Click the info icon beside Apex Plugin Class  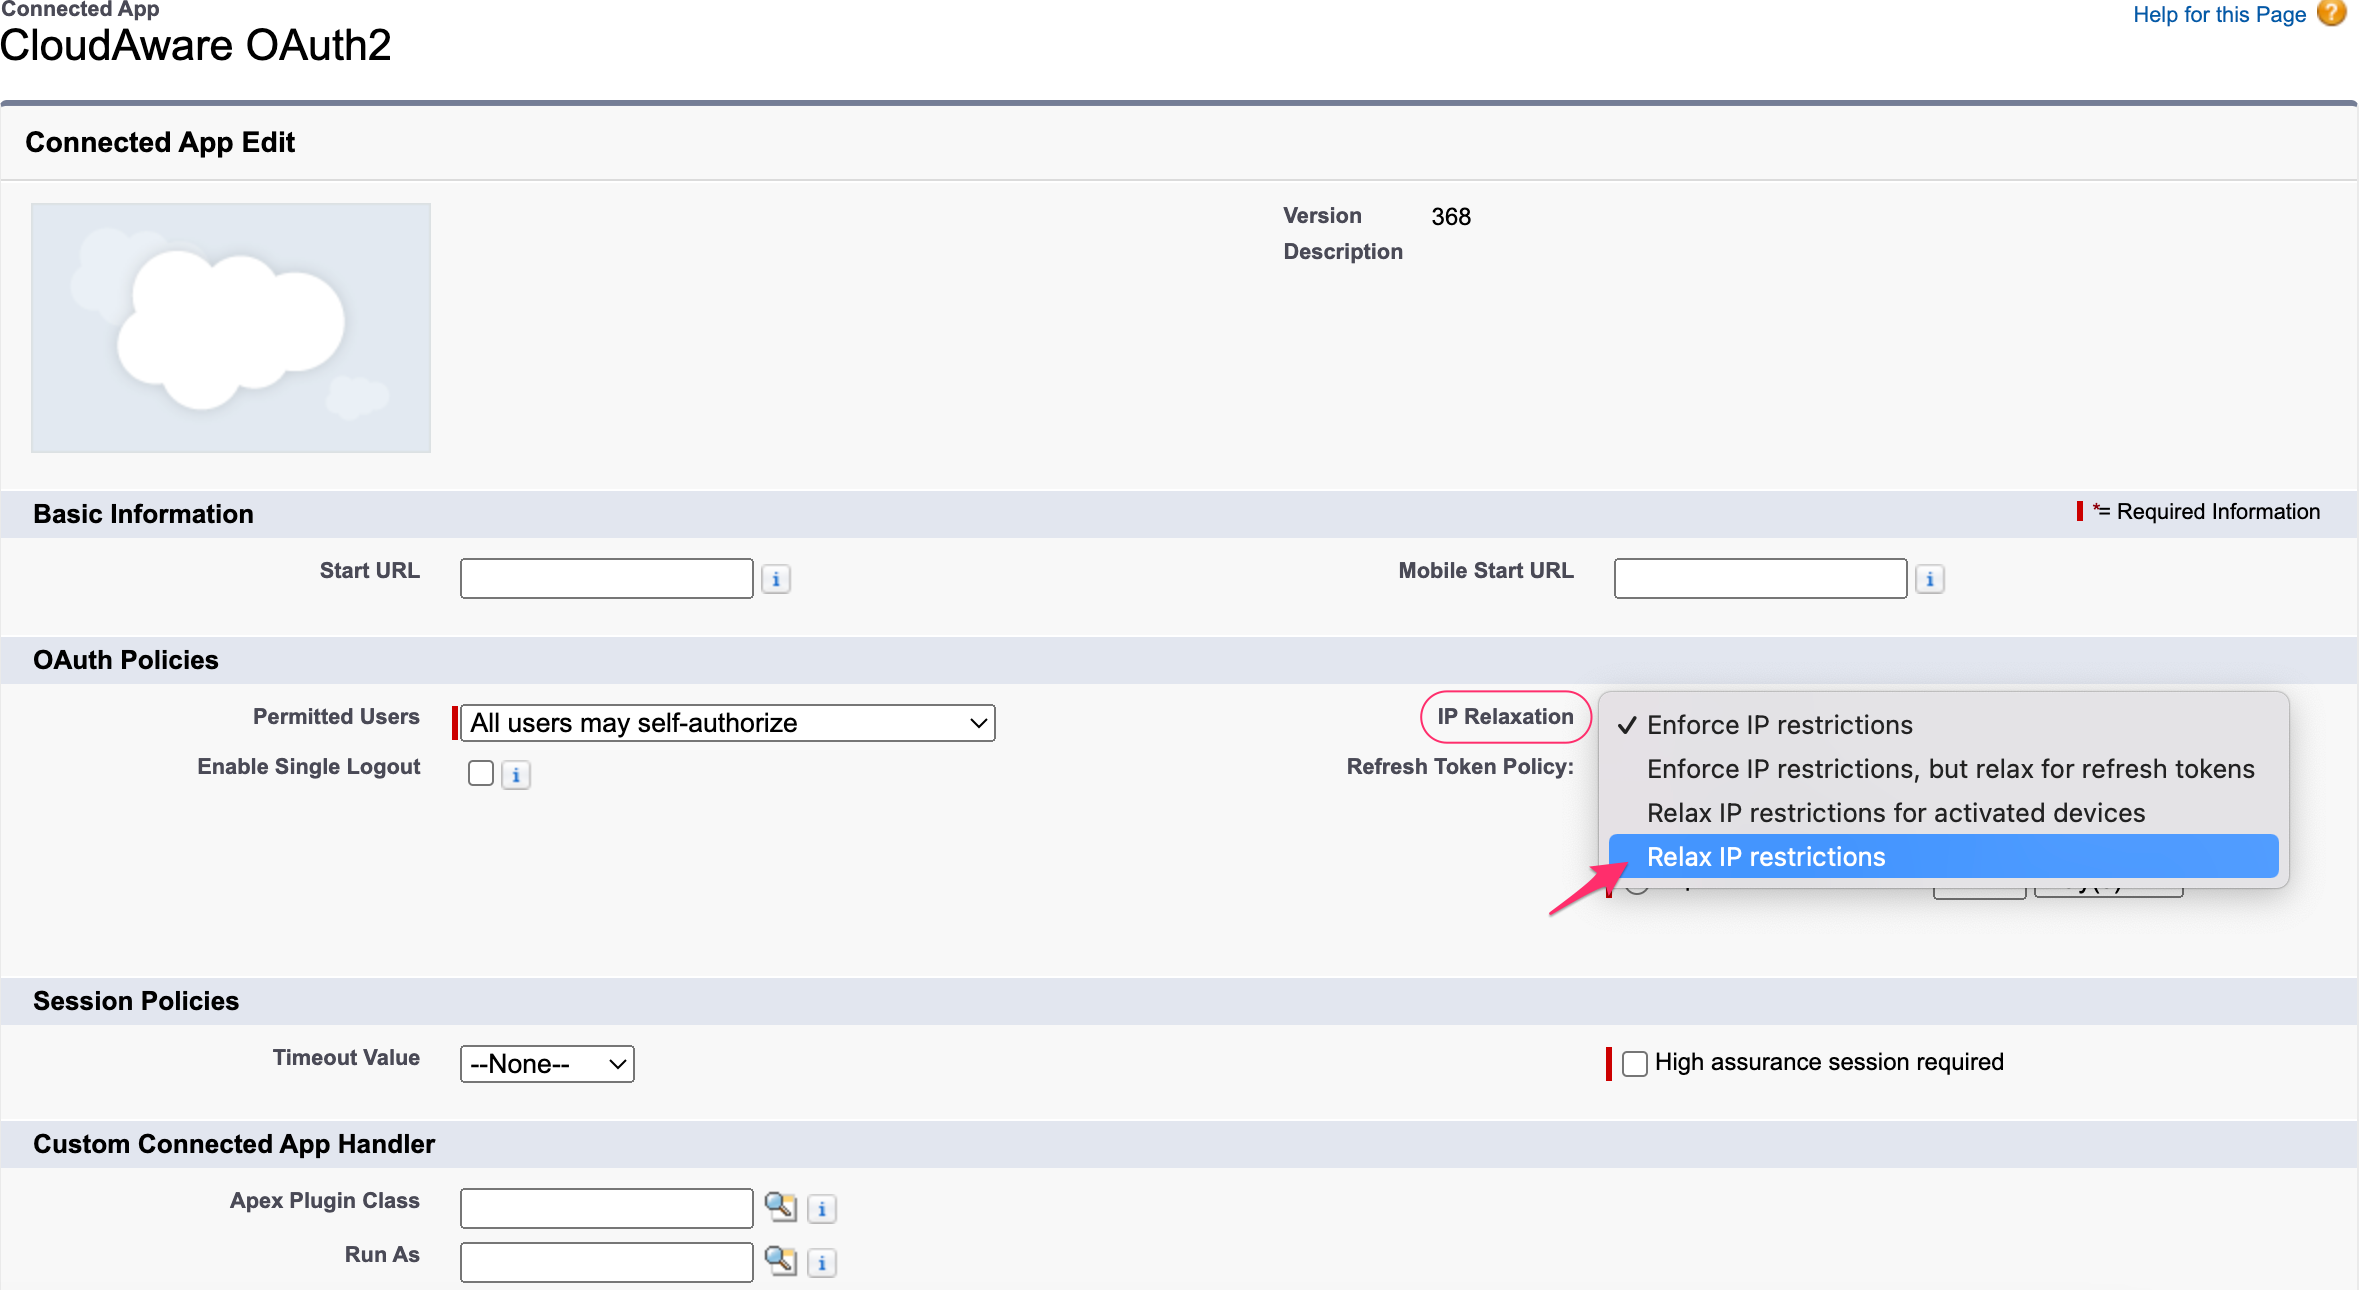point(822,1209)
